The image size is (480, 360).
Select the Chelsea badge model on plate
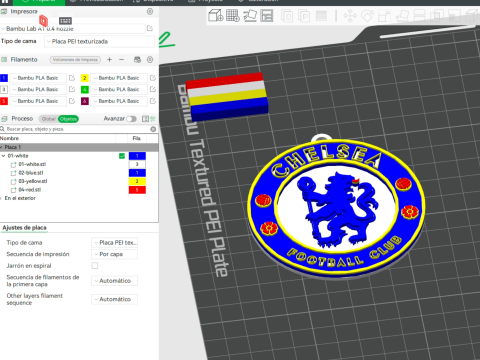pos(336,207)
